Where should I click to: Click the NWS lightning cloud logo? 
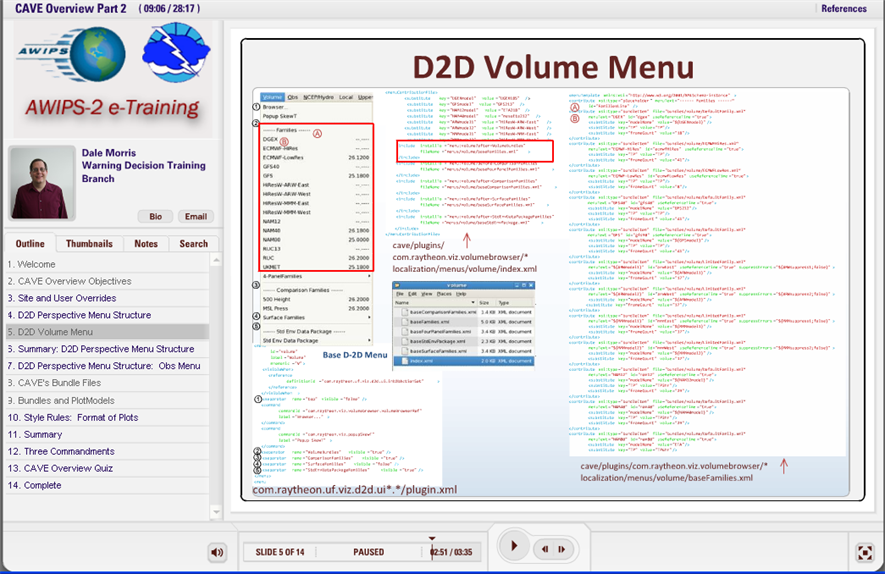tap(176, 52)
